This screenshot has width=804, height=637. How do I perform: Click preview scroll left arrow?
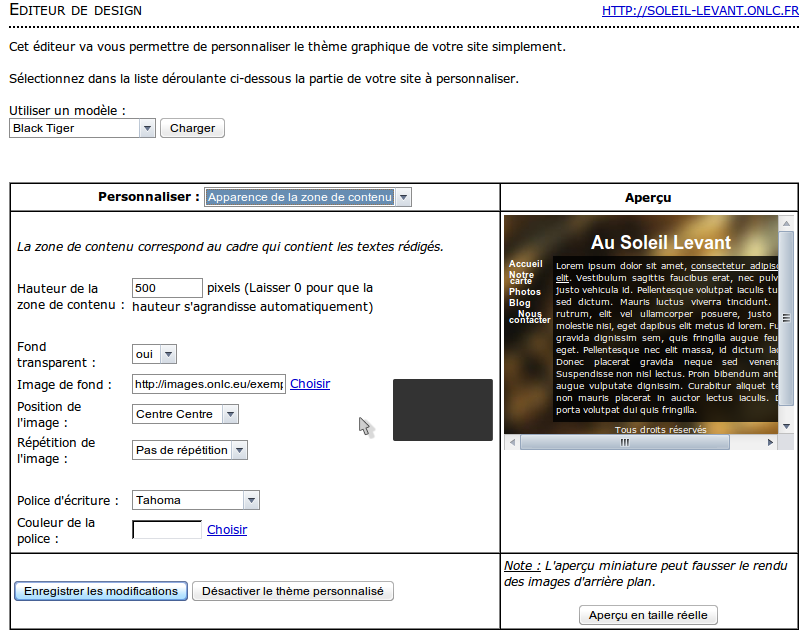point(512,442)
